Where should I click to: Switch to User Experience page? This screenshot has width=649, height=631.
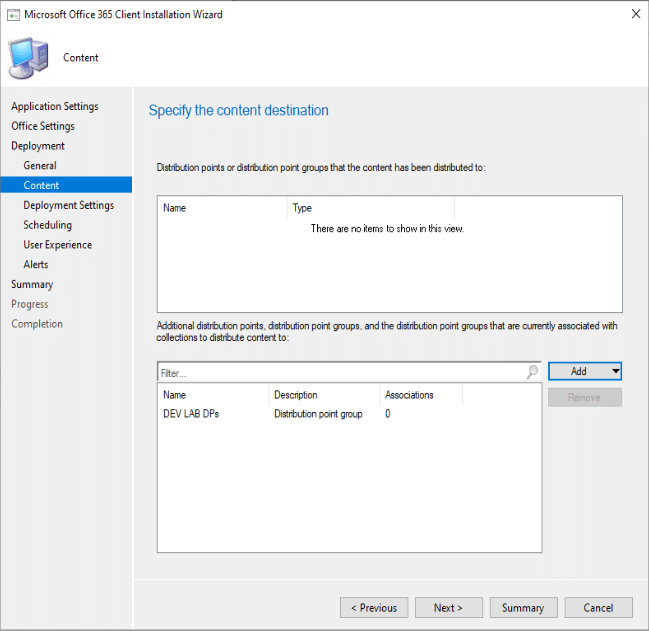(57, 245)
